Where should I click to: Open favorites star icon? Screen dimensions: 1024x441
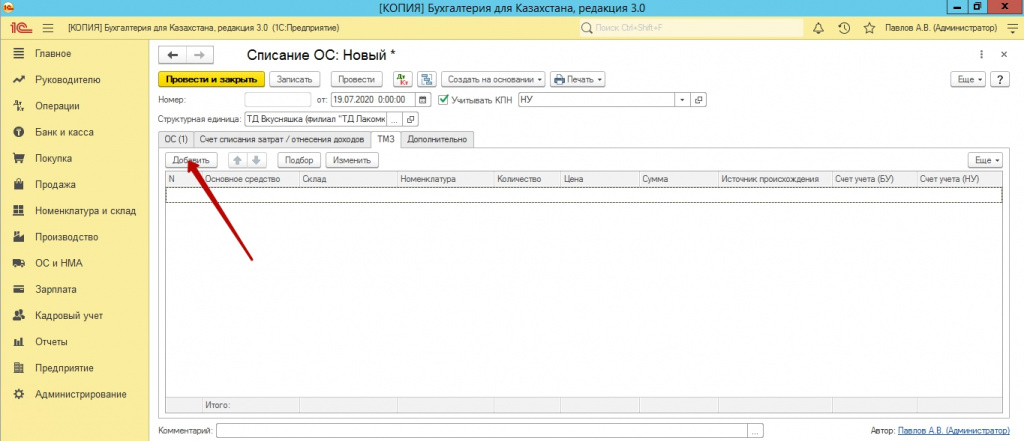coord(869,28)
